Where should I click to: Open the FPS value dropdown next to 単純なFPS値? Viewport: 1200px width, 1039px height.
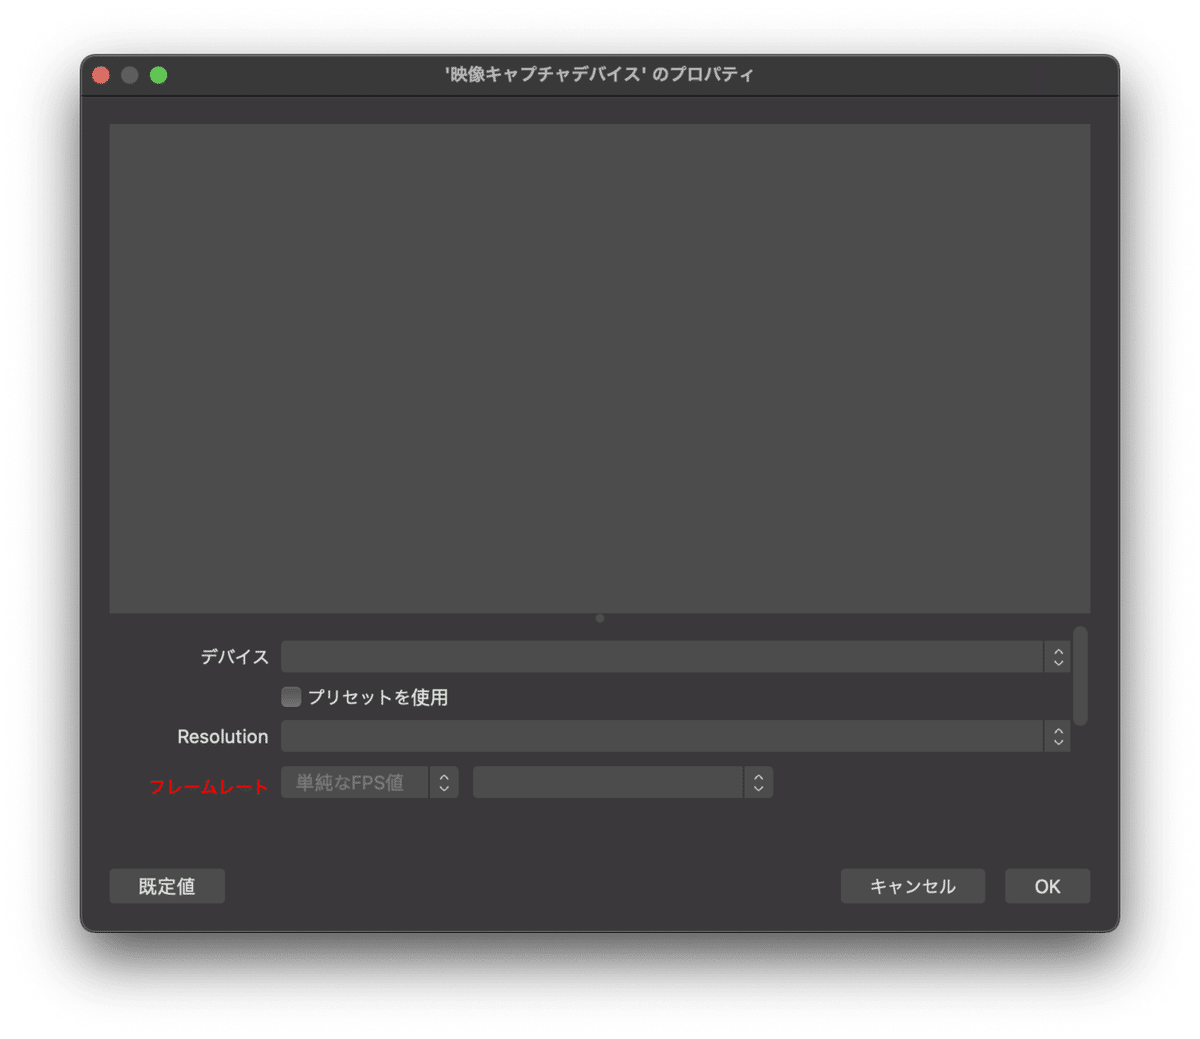pyautogui.click(x=610, y=782)
